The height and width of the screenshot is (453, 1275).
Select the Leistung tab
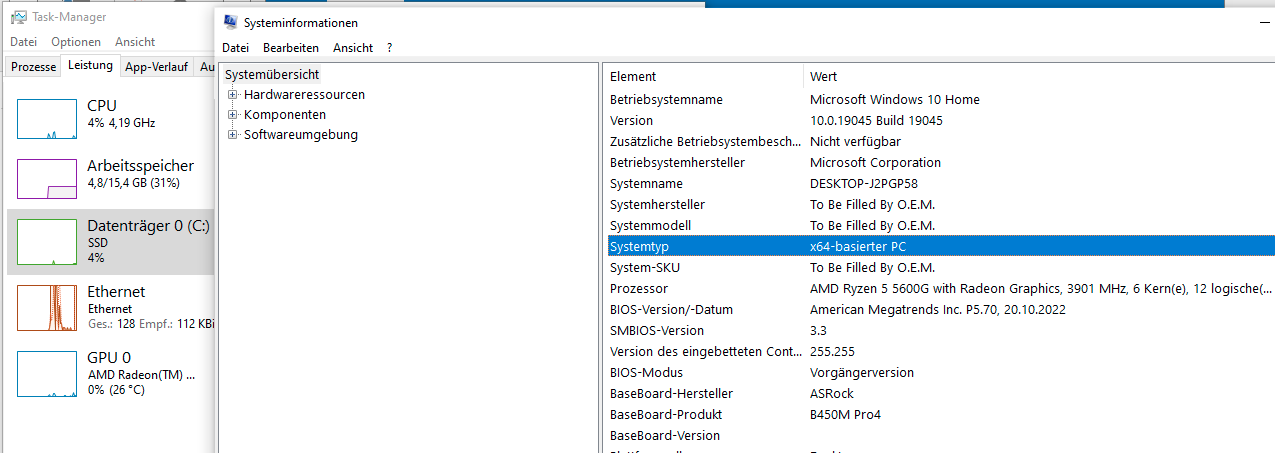click(90, 65)
